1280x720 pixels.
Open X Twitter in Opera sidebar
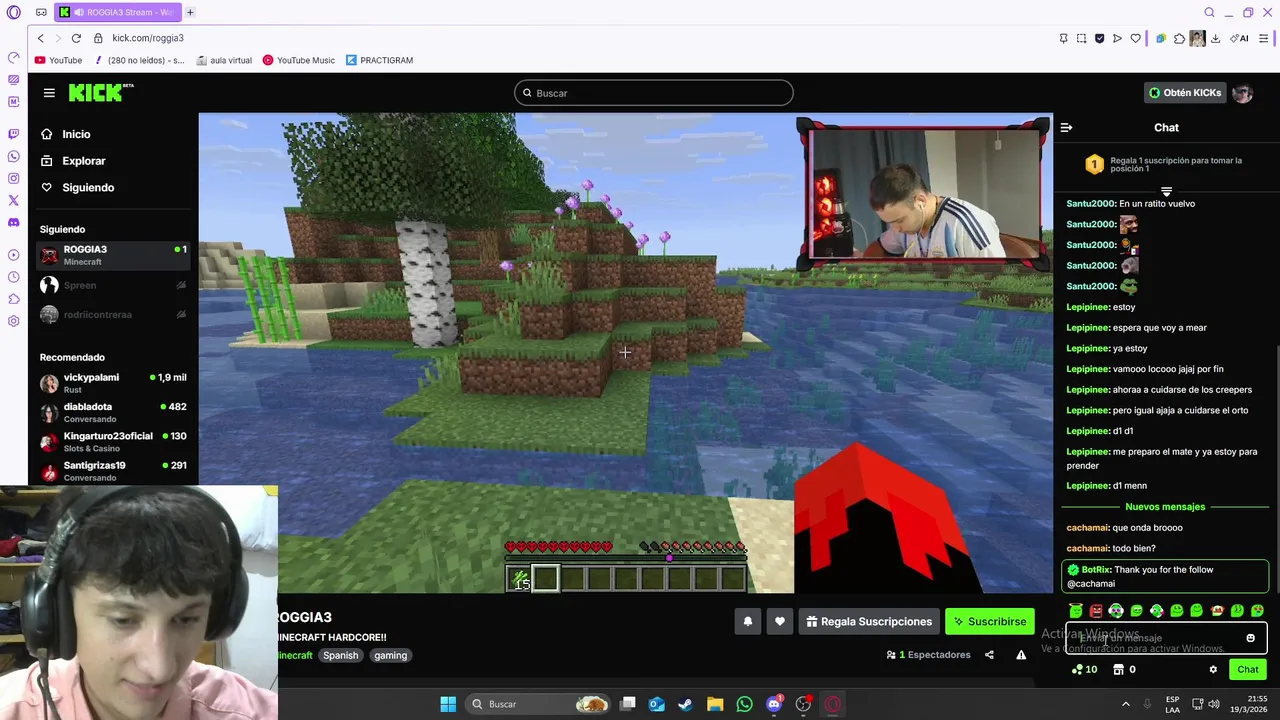pos(13,200)
